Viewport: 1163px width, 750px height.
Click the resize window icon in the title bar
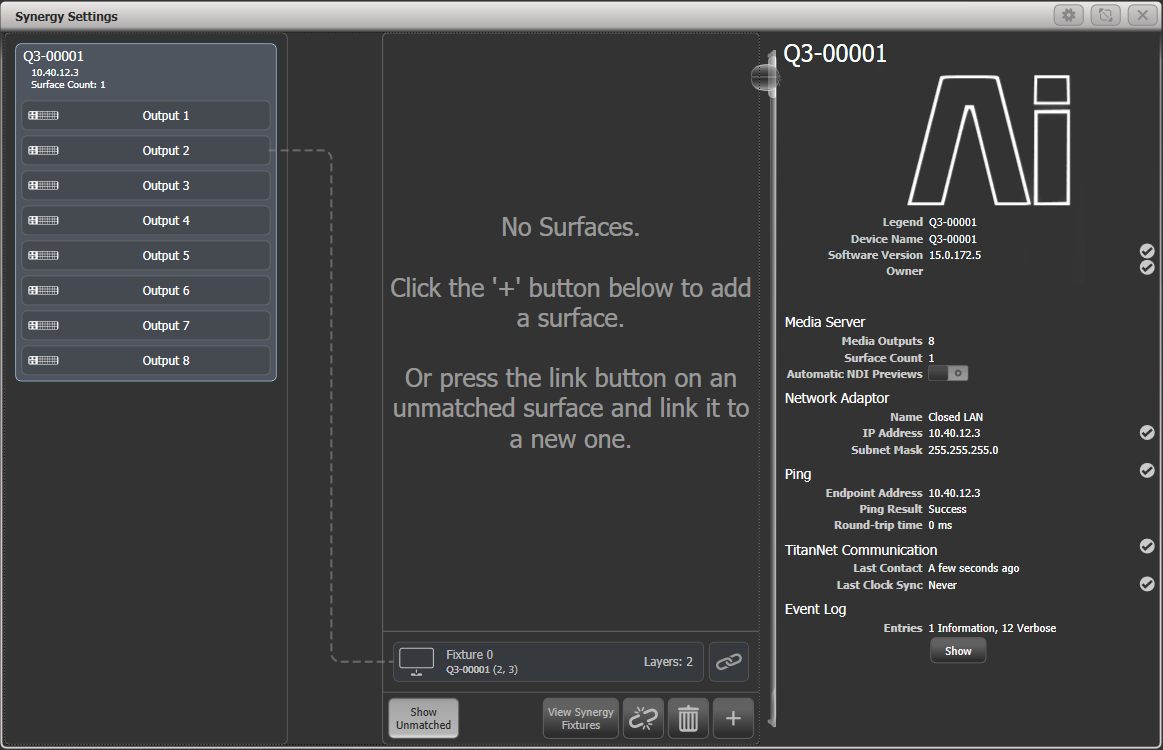tap(1105, 15)
